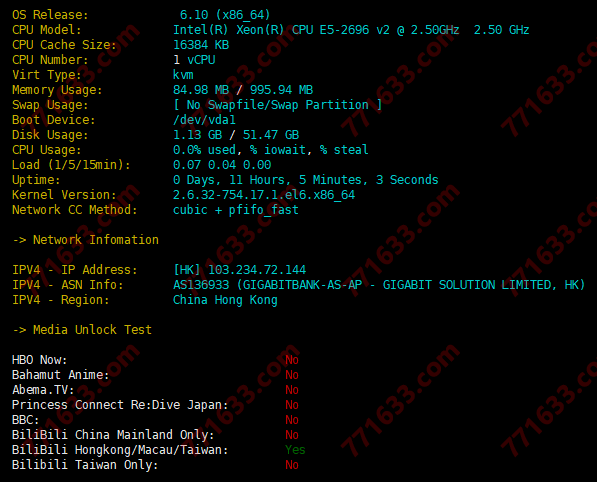Screen dimensions: 597x482
Task: Click the OS Release value 6.10
Action: pos(194,15)
